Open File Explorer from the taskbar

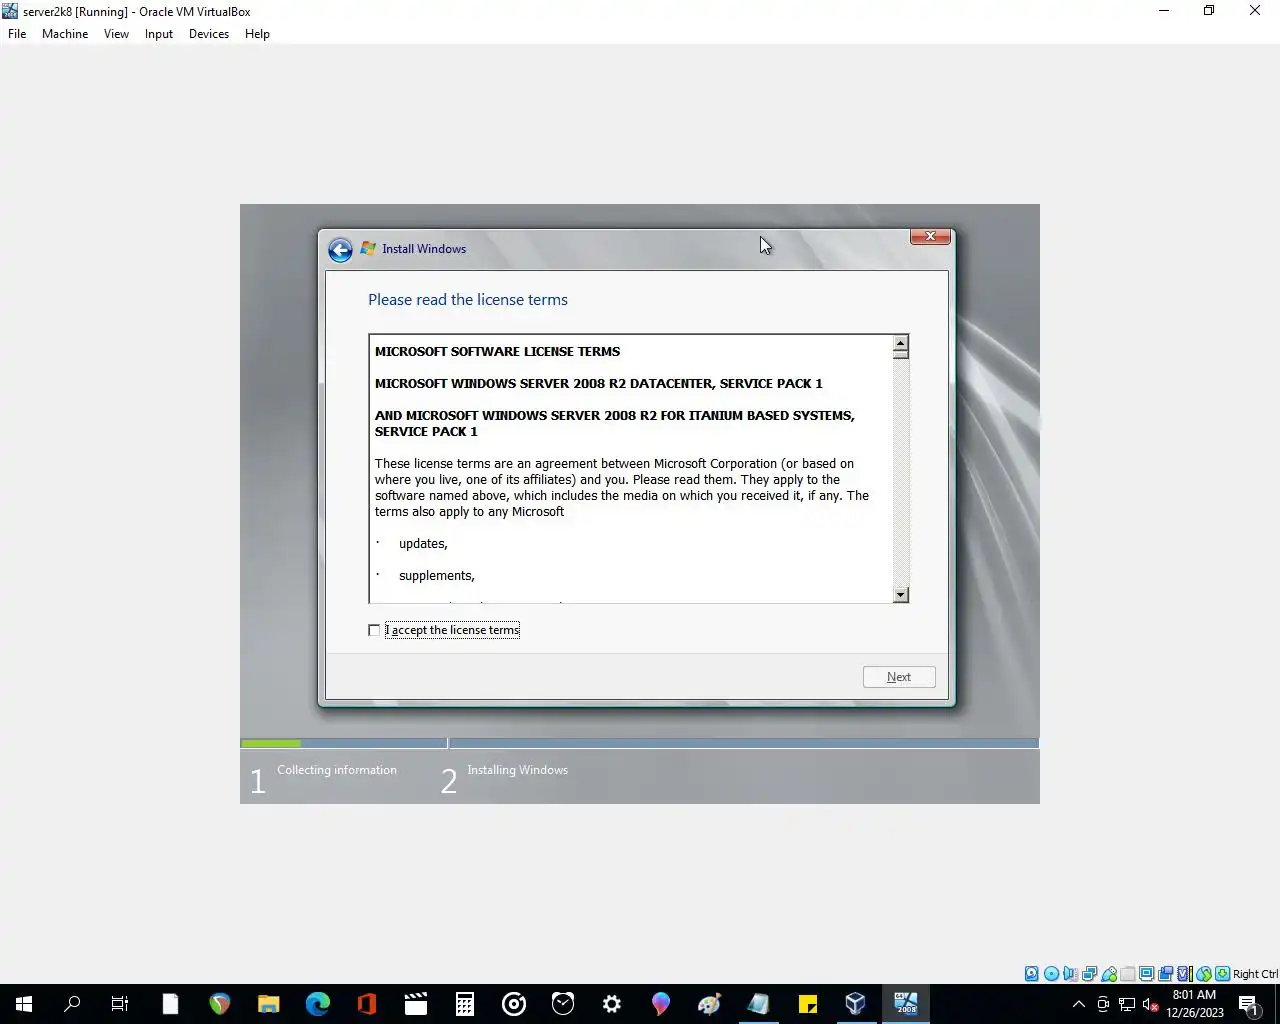point(269,1004)
